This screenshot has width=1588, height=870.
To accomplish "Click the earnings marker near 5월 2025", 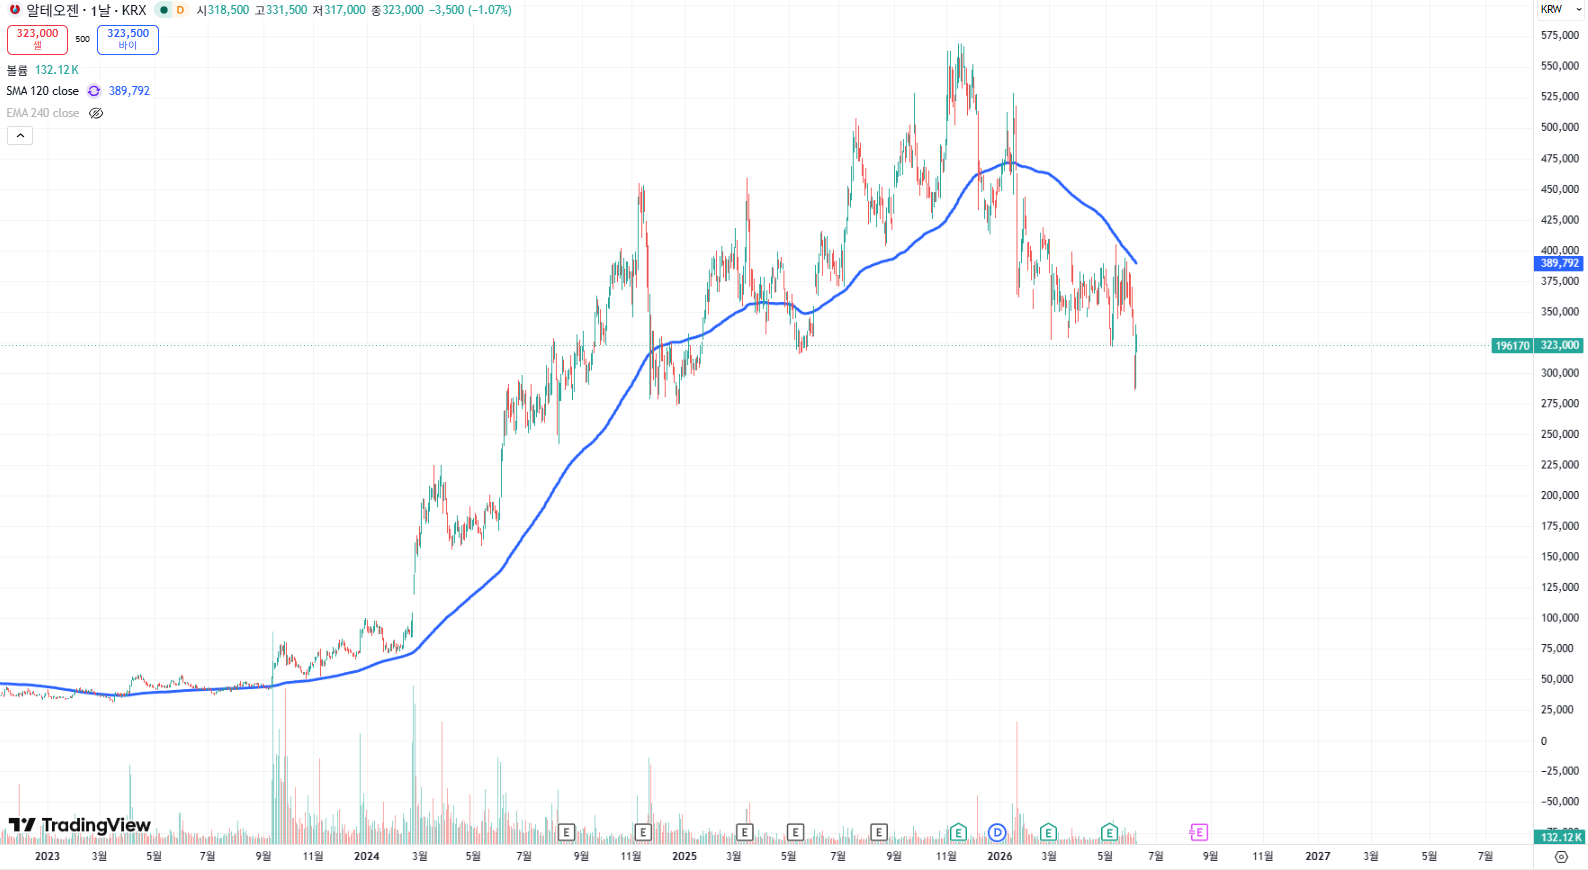I will (795, 832).
